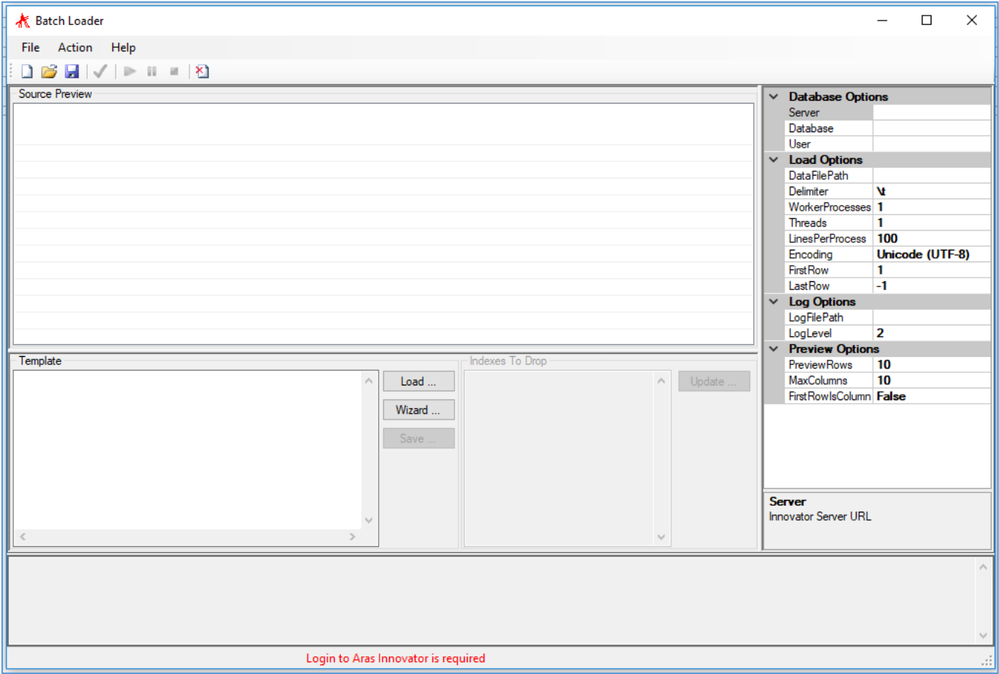
Task: Click the Save floppy disk icon
Action: 72,72
